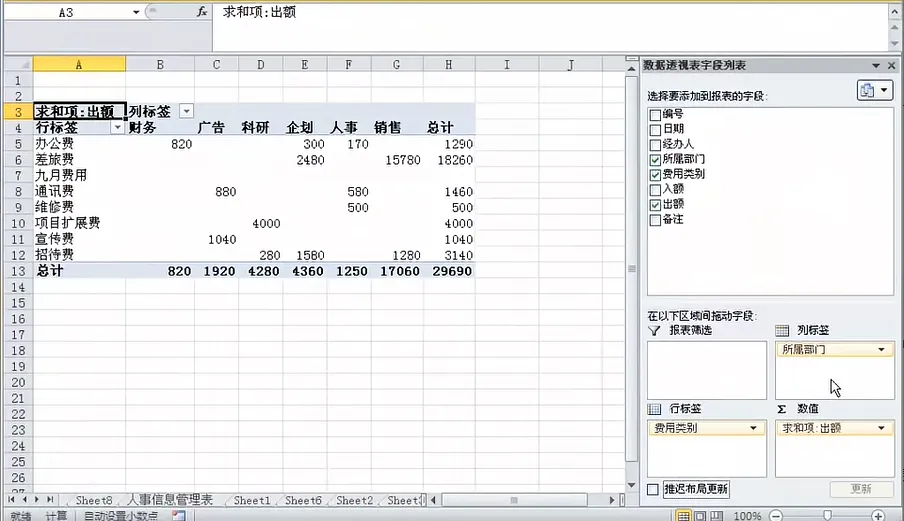Click the zoom slider handle

click(827, 515)
